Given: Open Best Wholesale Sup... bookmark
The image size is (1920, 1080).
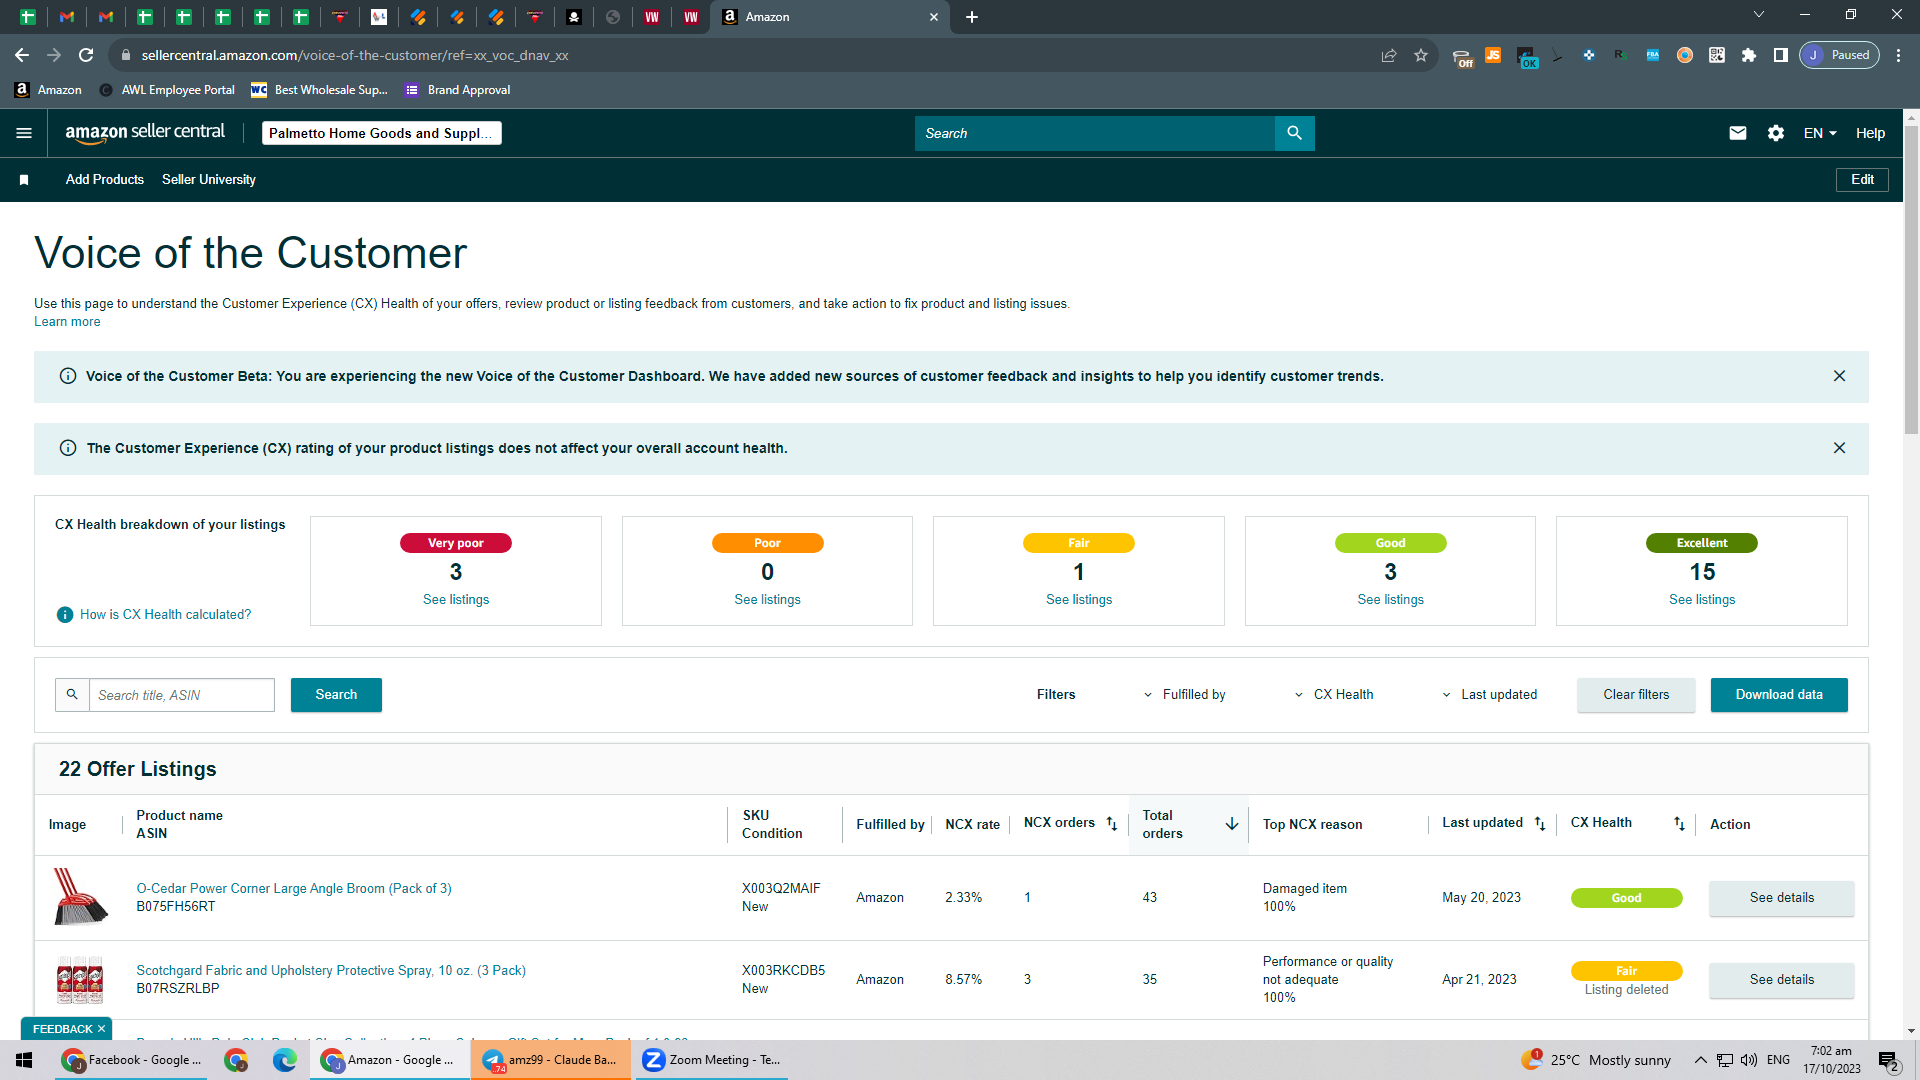Looking at the screenshot, I should pyautogui.click(x=319, y=90).
